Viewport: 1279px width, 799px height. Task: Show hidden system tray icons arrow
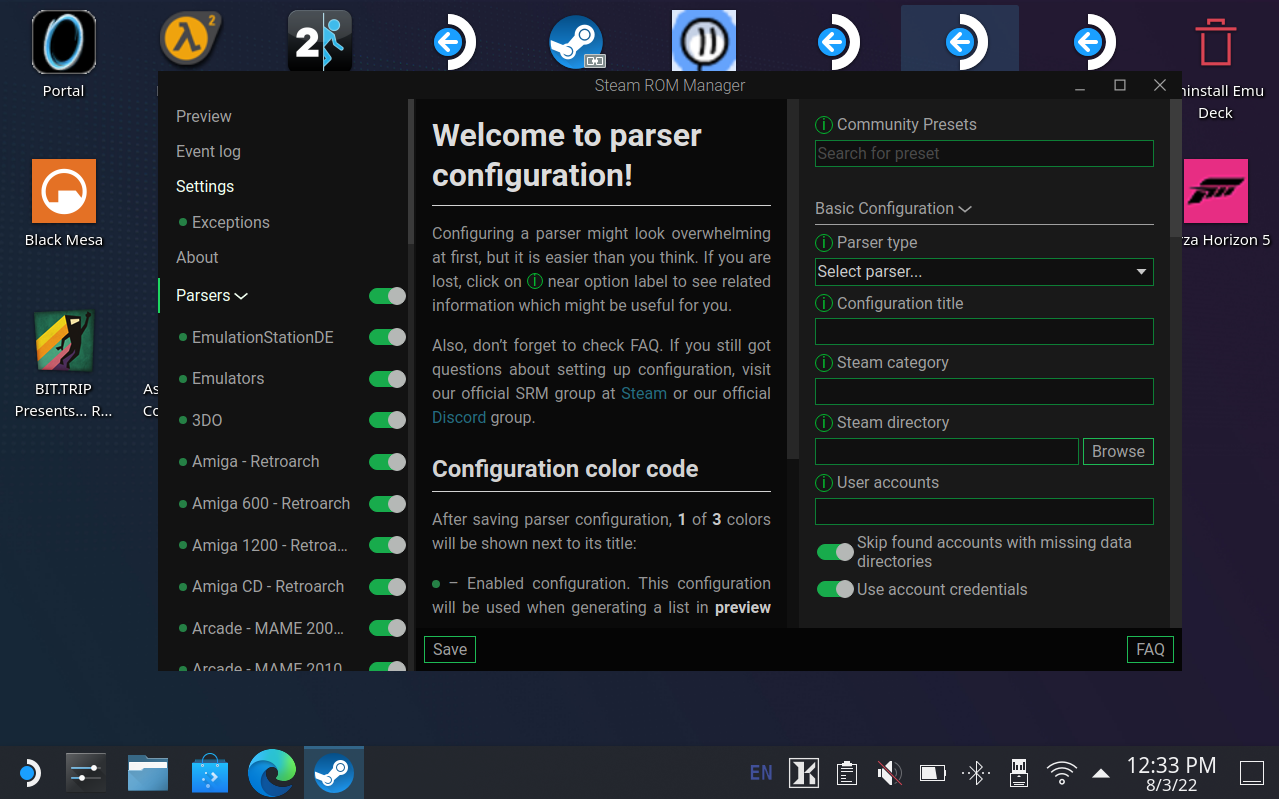pos(1101,773)
